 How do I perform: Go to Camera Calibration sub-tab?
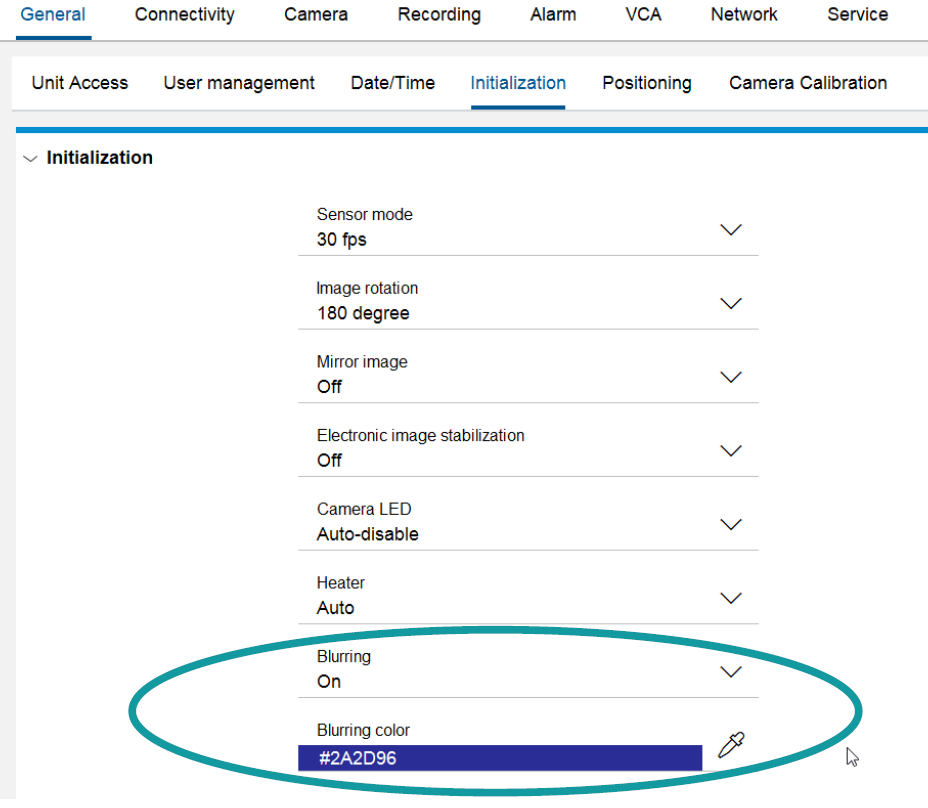[808, 83]
